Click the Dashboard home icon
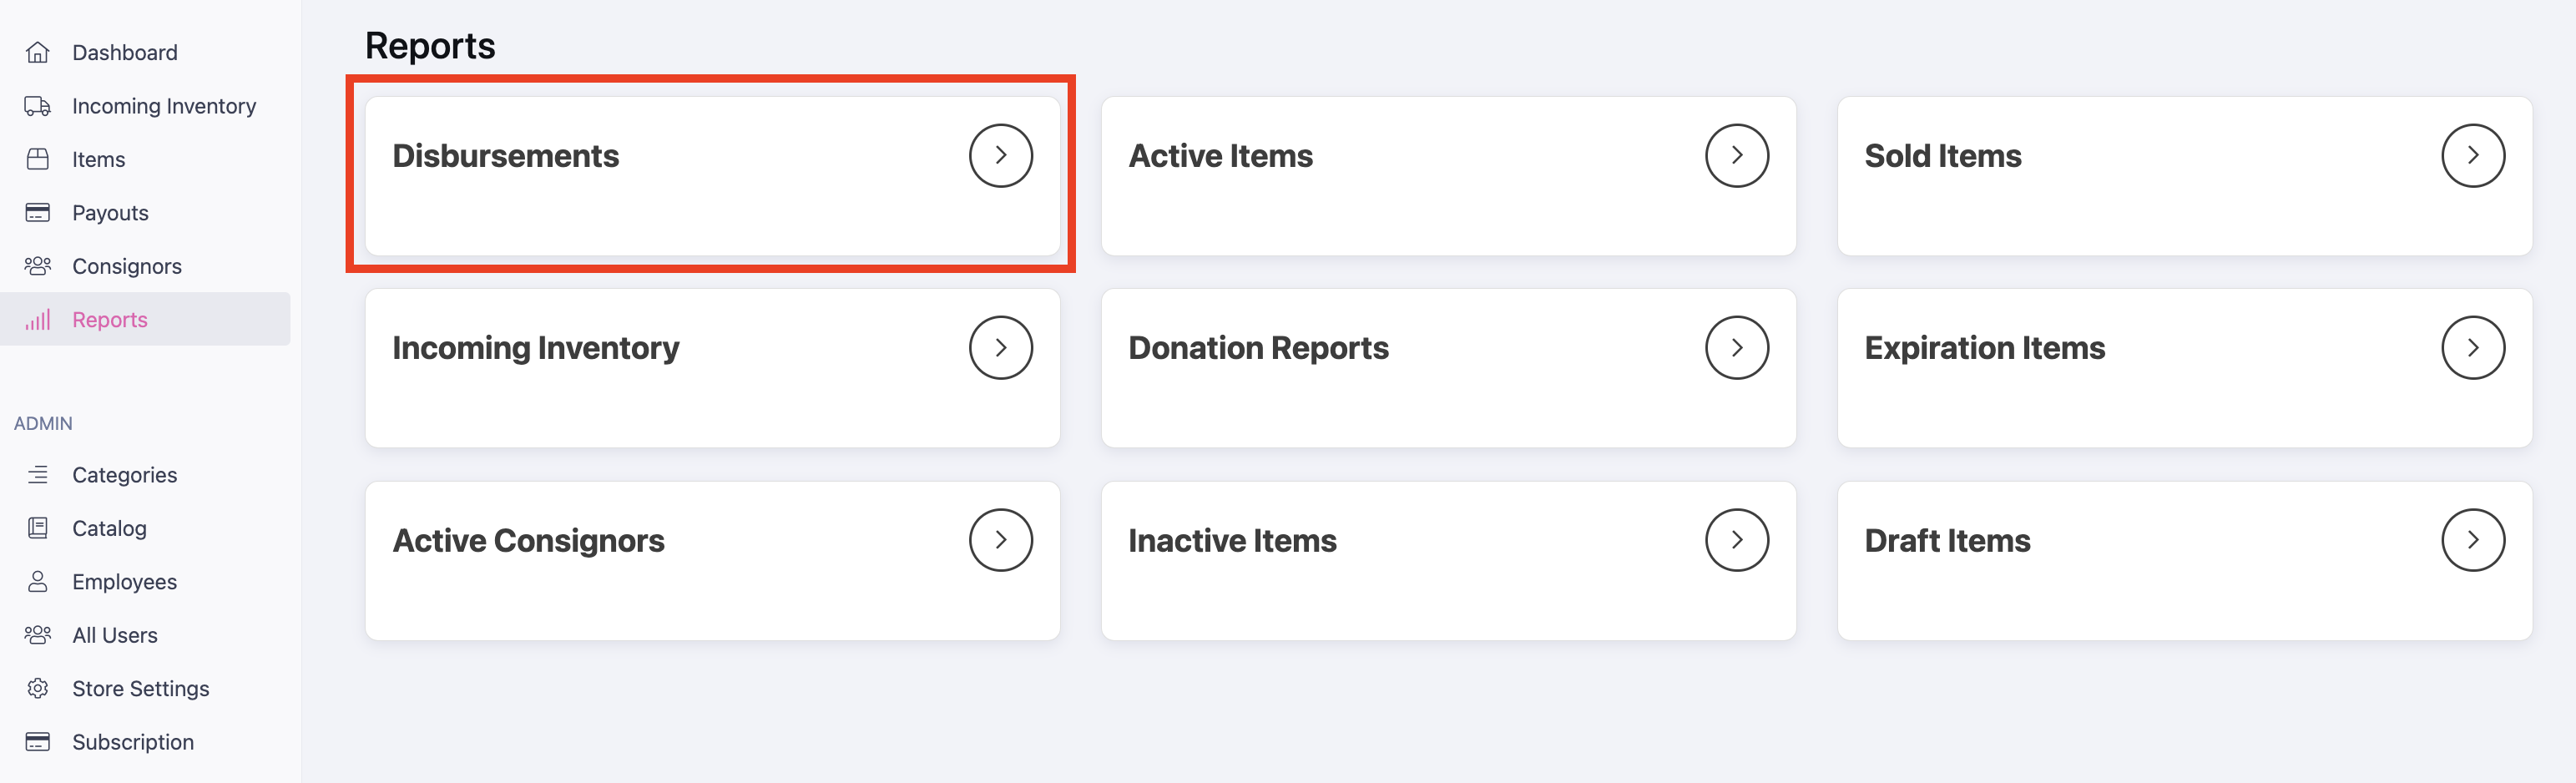Screen dimensions: 2576x783 (38, 52)
